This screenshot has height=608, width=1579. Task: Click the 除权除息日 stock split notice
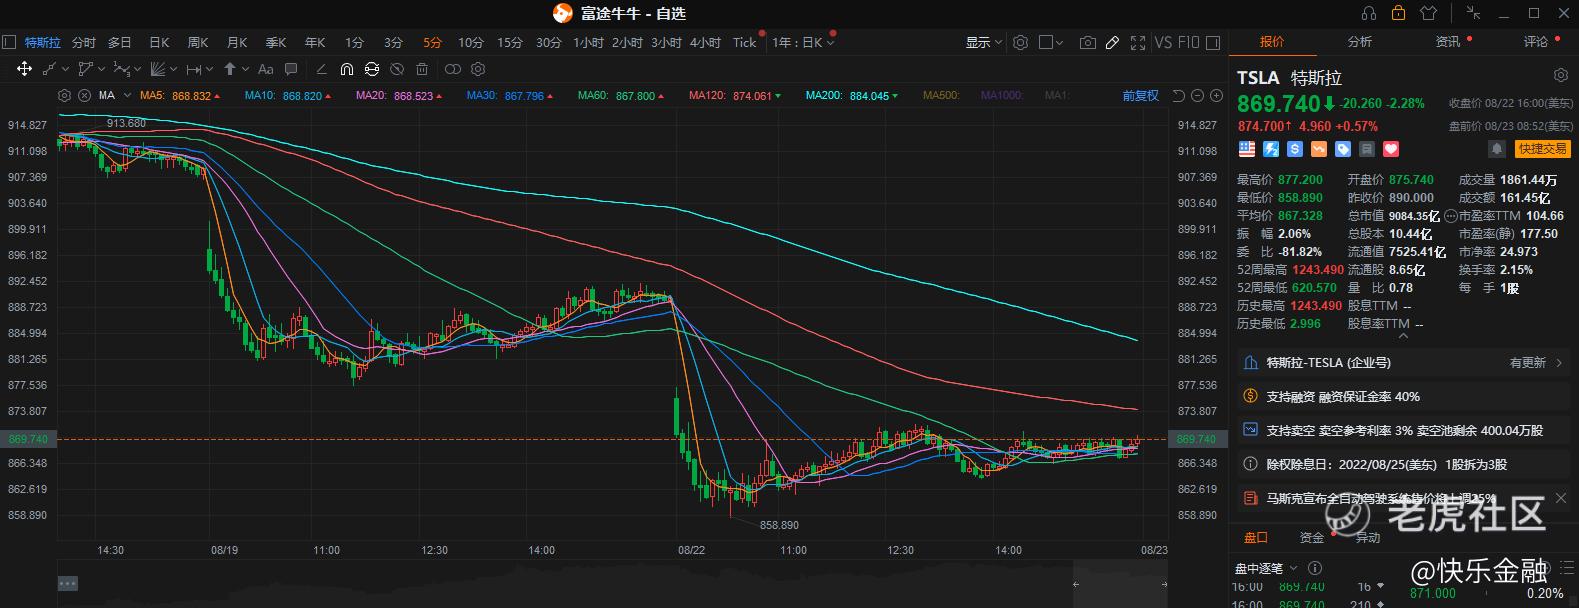(1403, 464)
